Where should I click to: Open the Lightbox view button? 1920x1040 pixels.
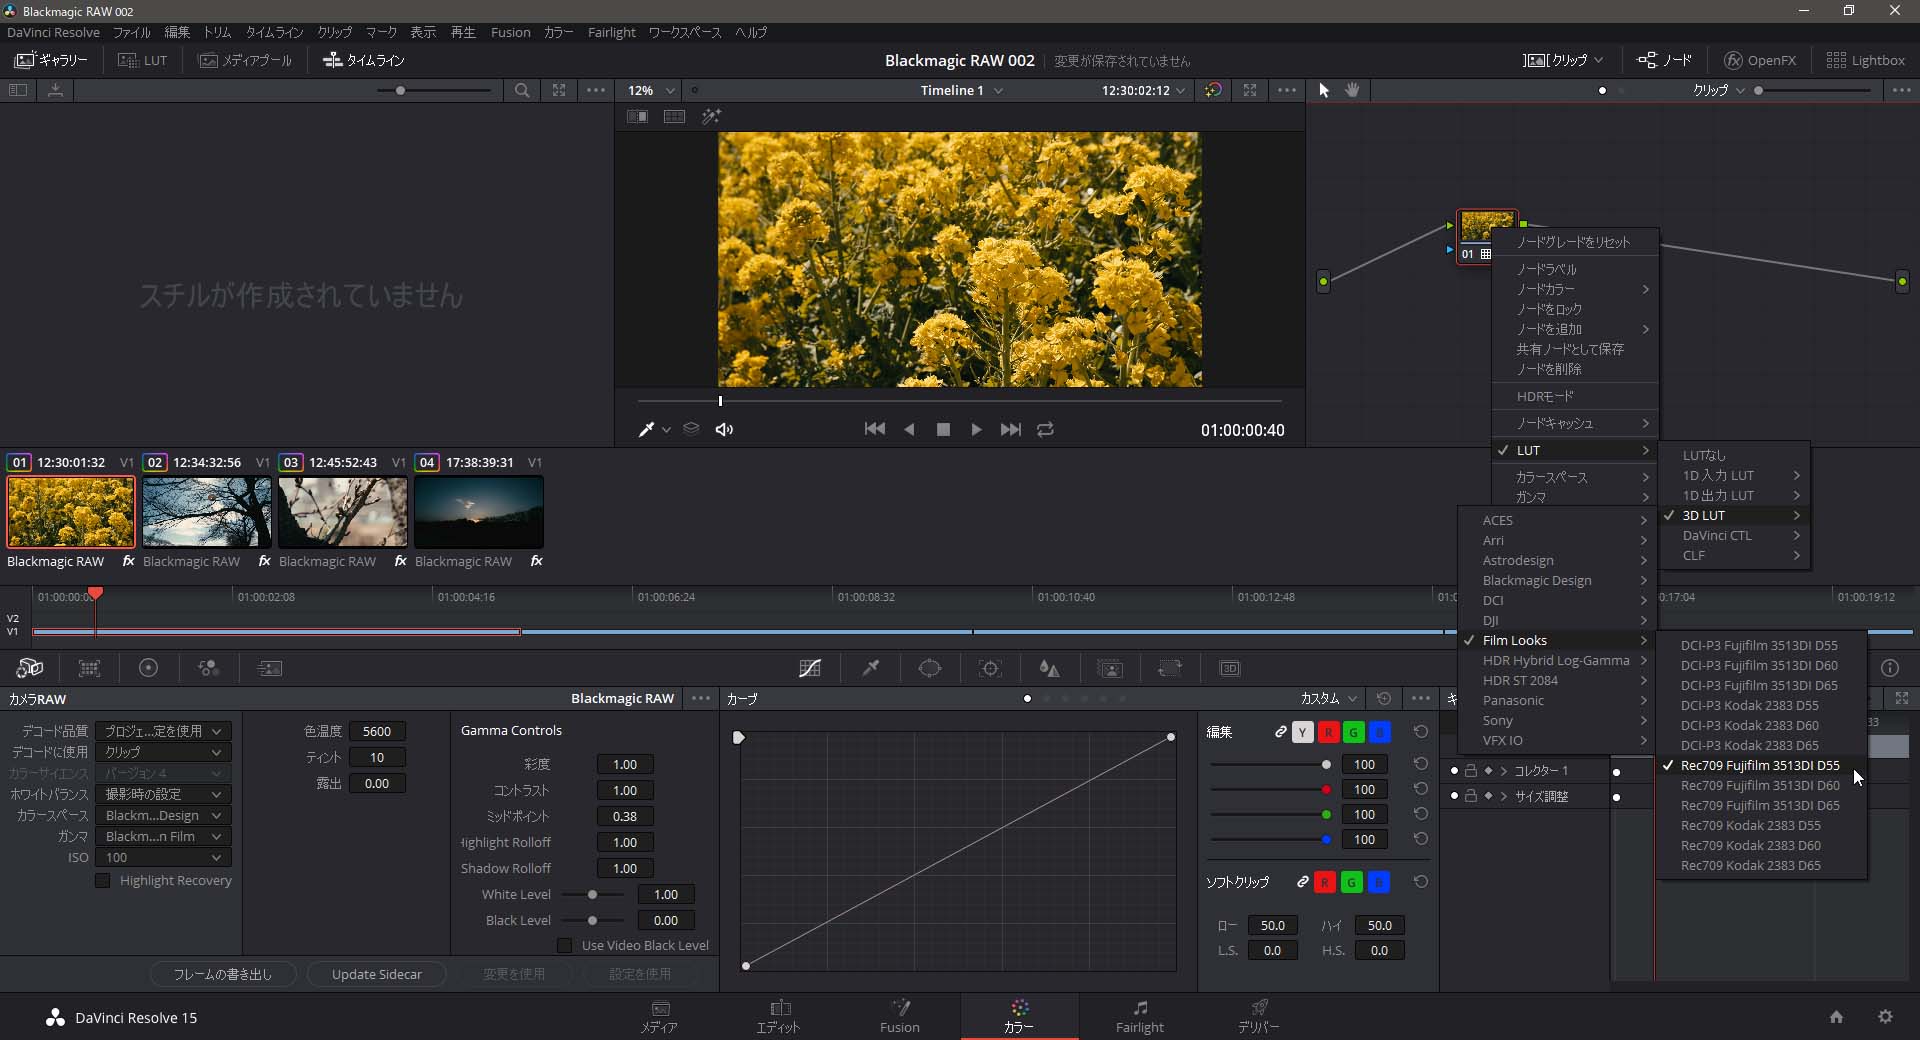coord(1865,60)
